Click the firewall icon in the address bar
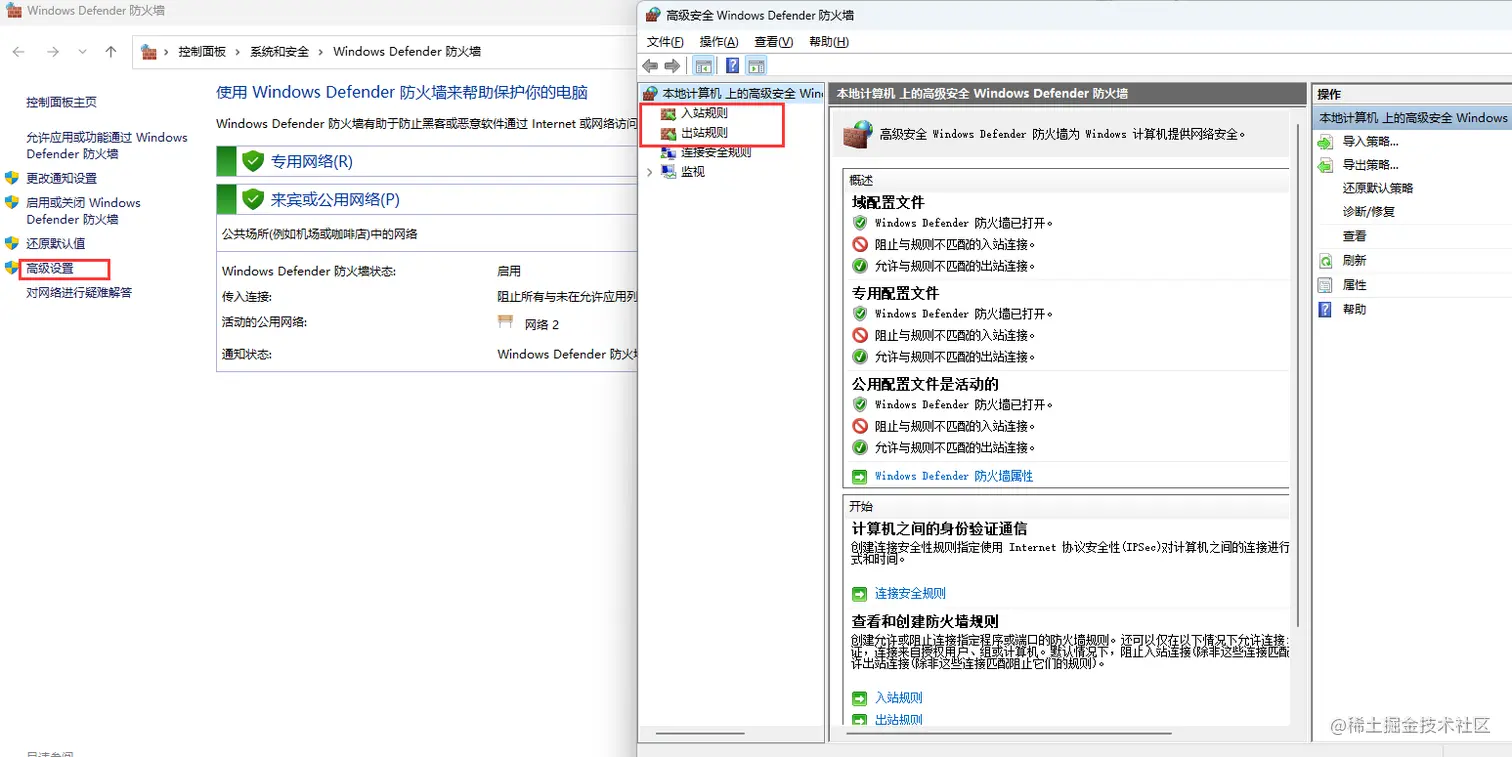The image size is (1512, 757). (149, 51)
